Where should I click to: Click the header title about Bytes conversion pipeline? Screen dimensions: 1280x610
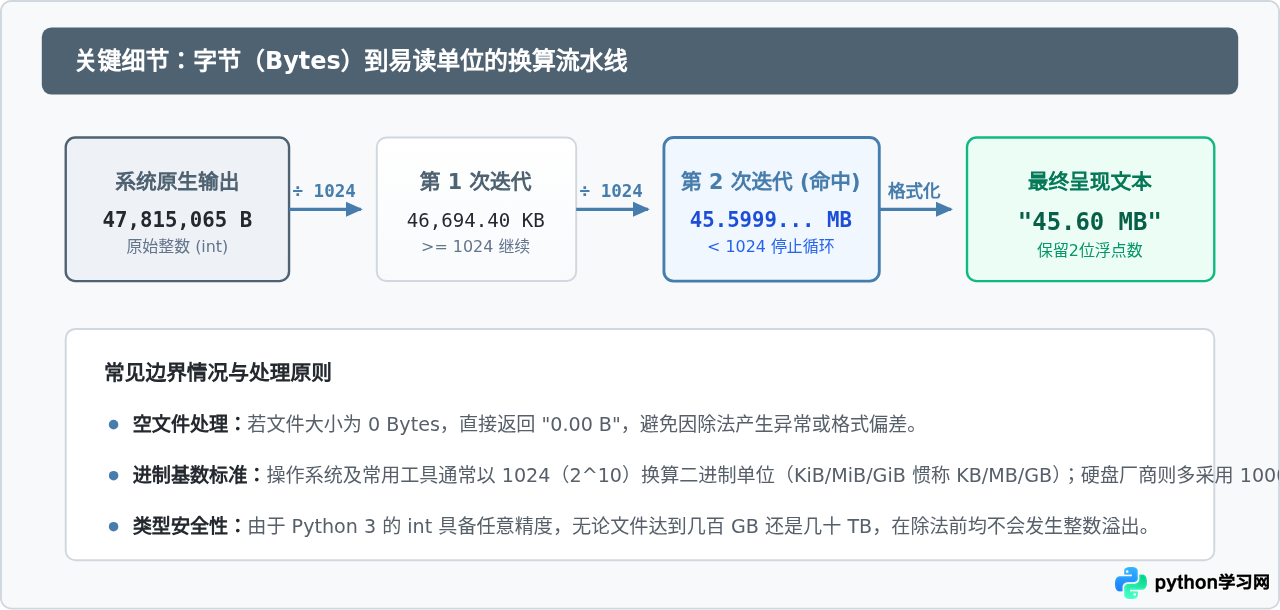[x=351, y=61]
